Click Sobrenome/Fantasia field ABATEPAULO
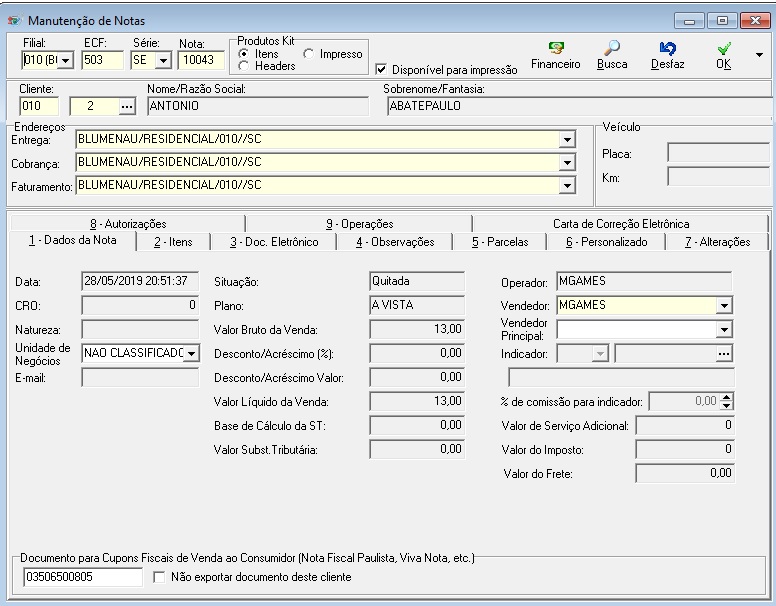Image resolution: width=776 pixels, height=606 pixels. click(579, 106)
